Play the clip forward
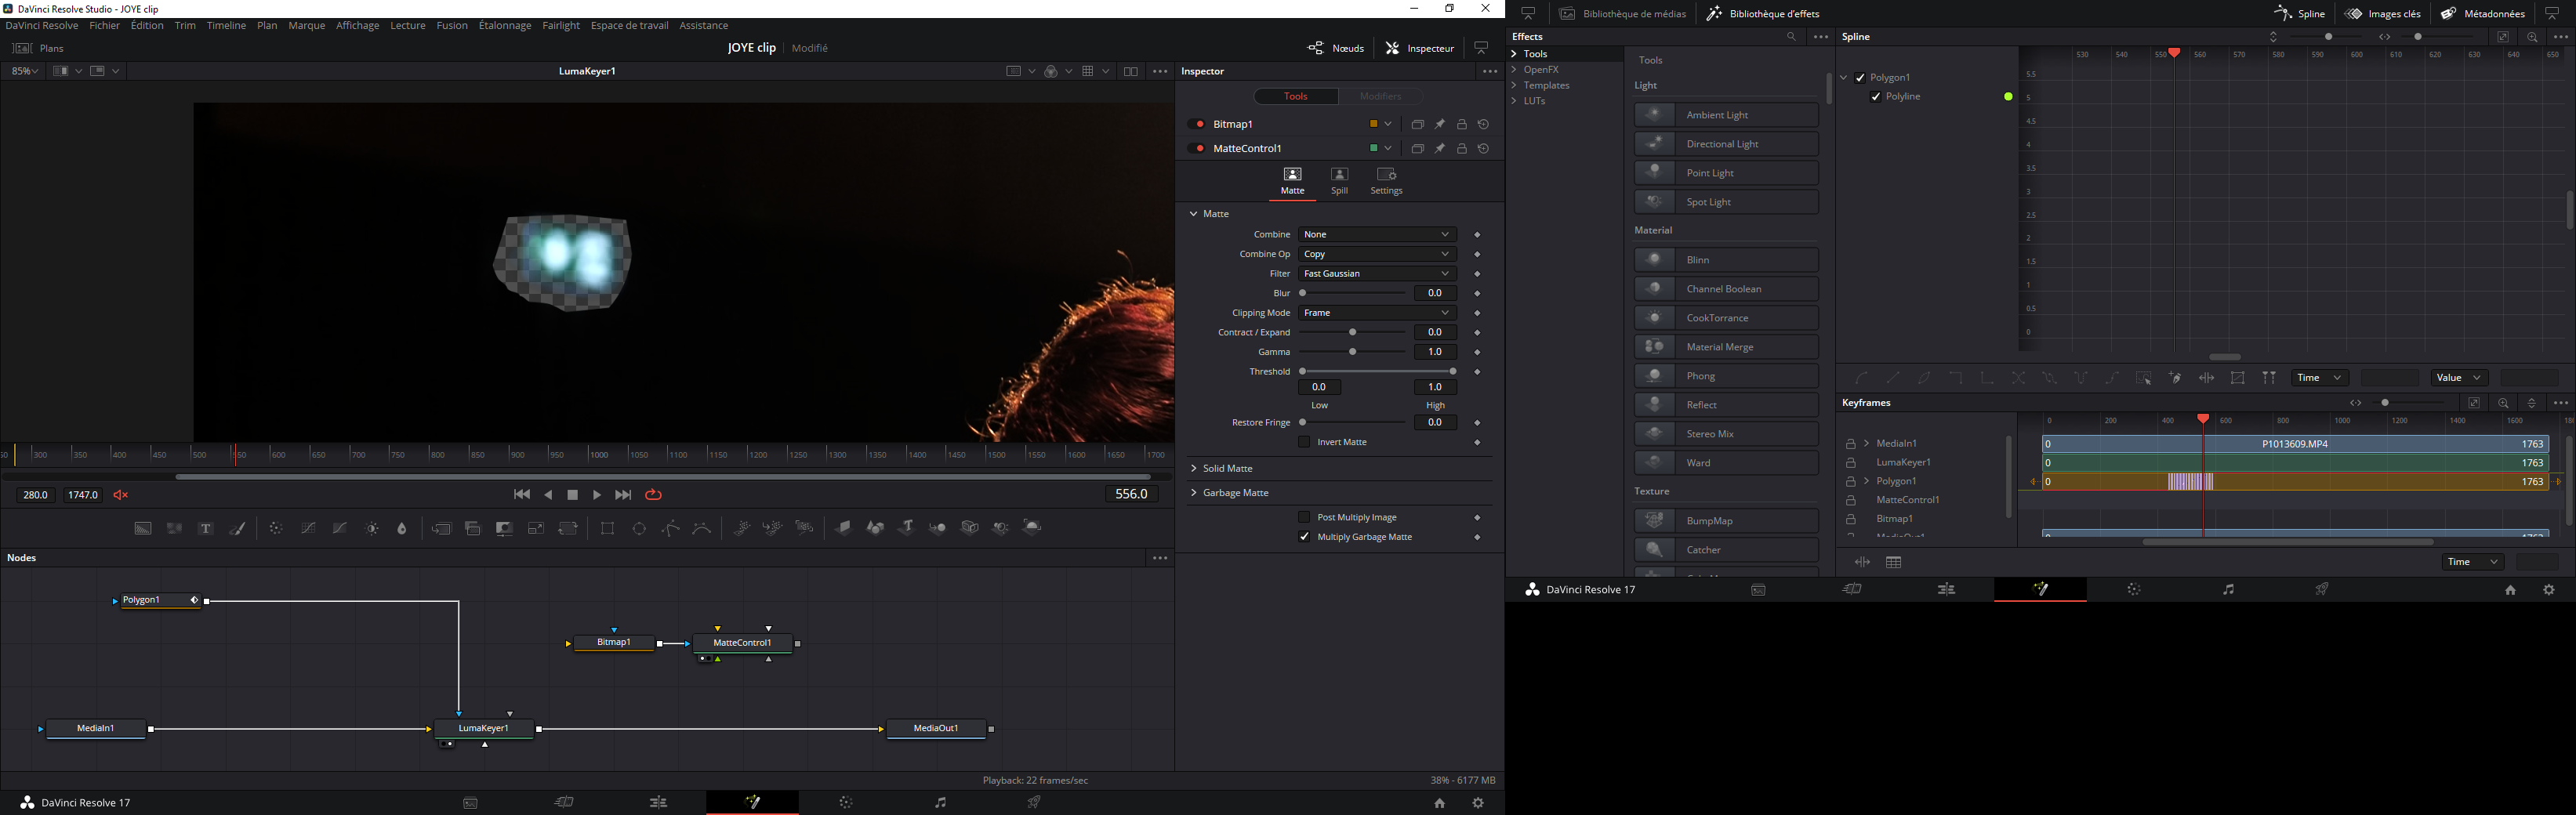Screen dimensions: 2576x815 [597, 495]
